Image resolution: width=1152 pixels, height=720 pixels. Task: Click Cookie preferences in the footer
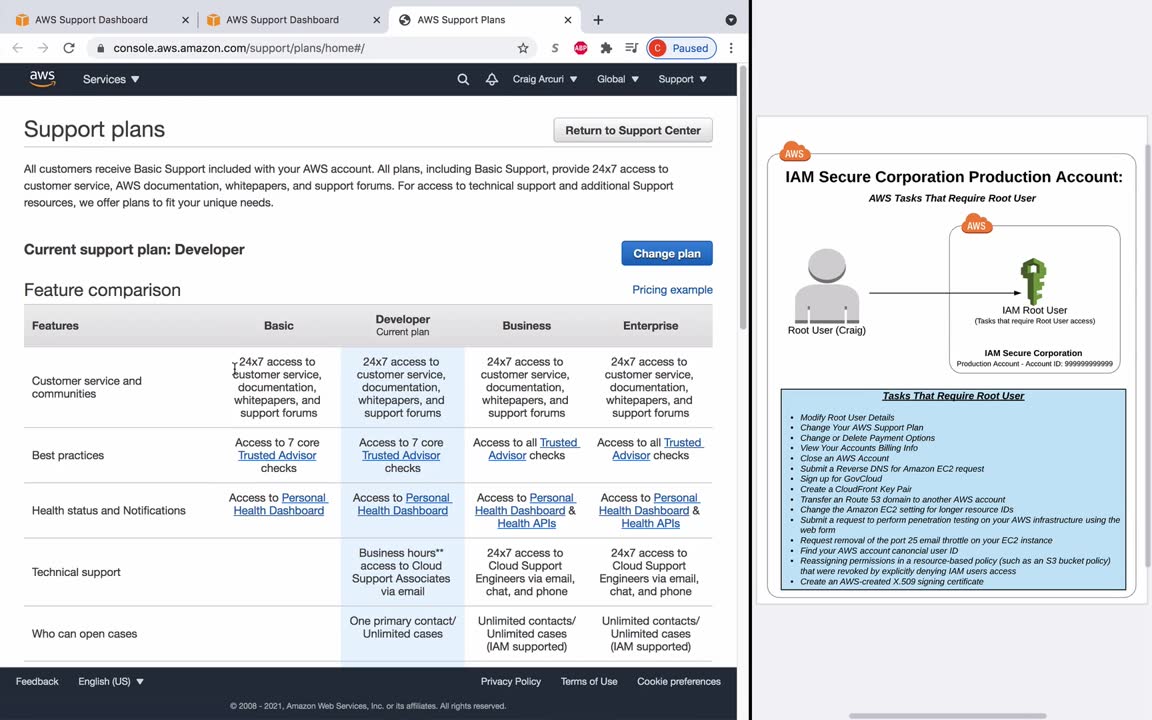(x=679, y=682)
